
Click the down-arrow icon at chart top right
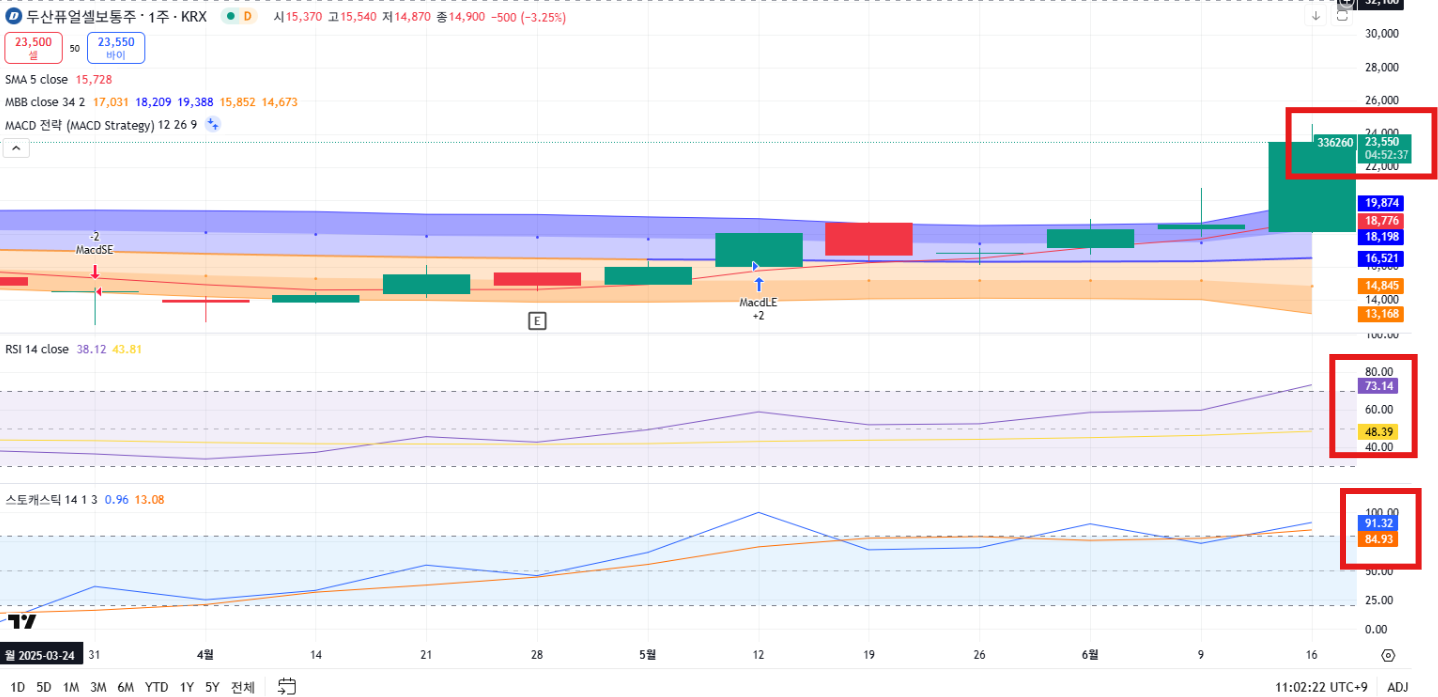(1316, 16)
